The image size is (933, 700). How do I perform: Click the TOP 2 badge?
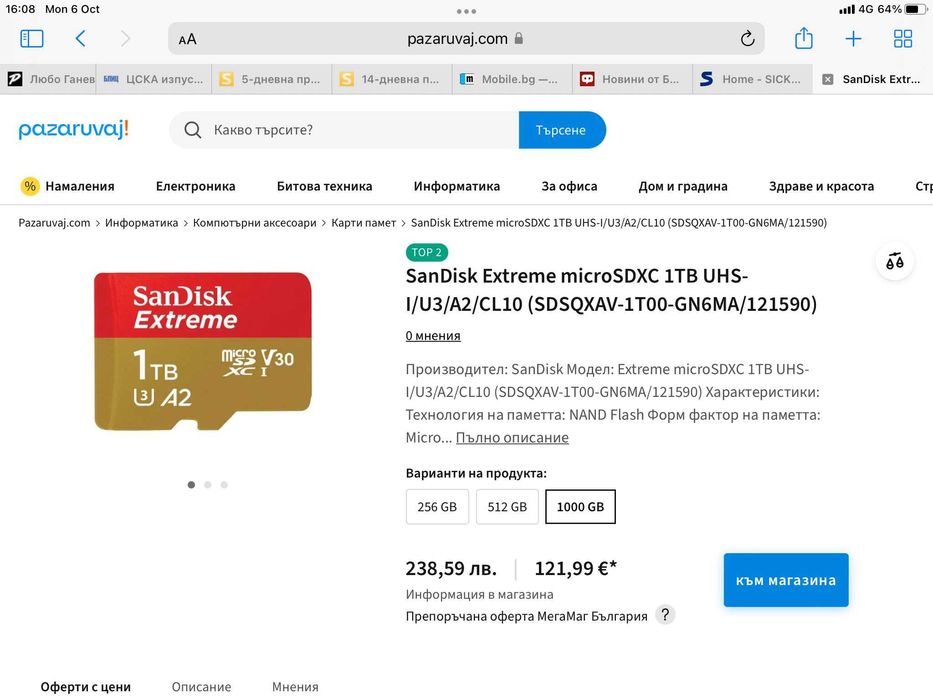pos(427,252)
